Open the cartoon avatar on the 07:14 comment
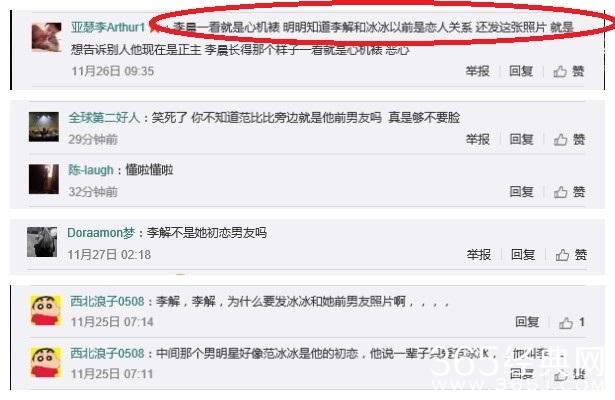Viewport: 615px width, 400px height. [x=46, y=311]
